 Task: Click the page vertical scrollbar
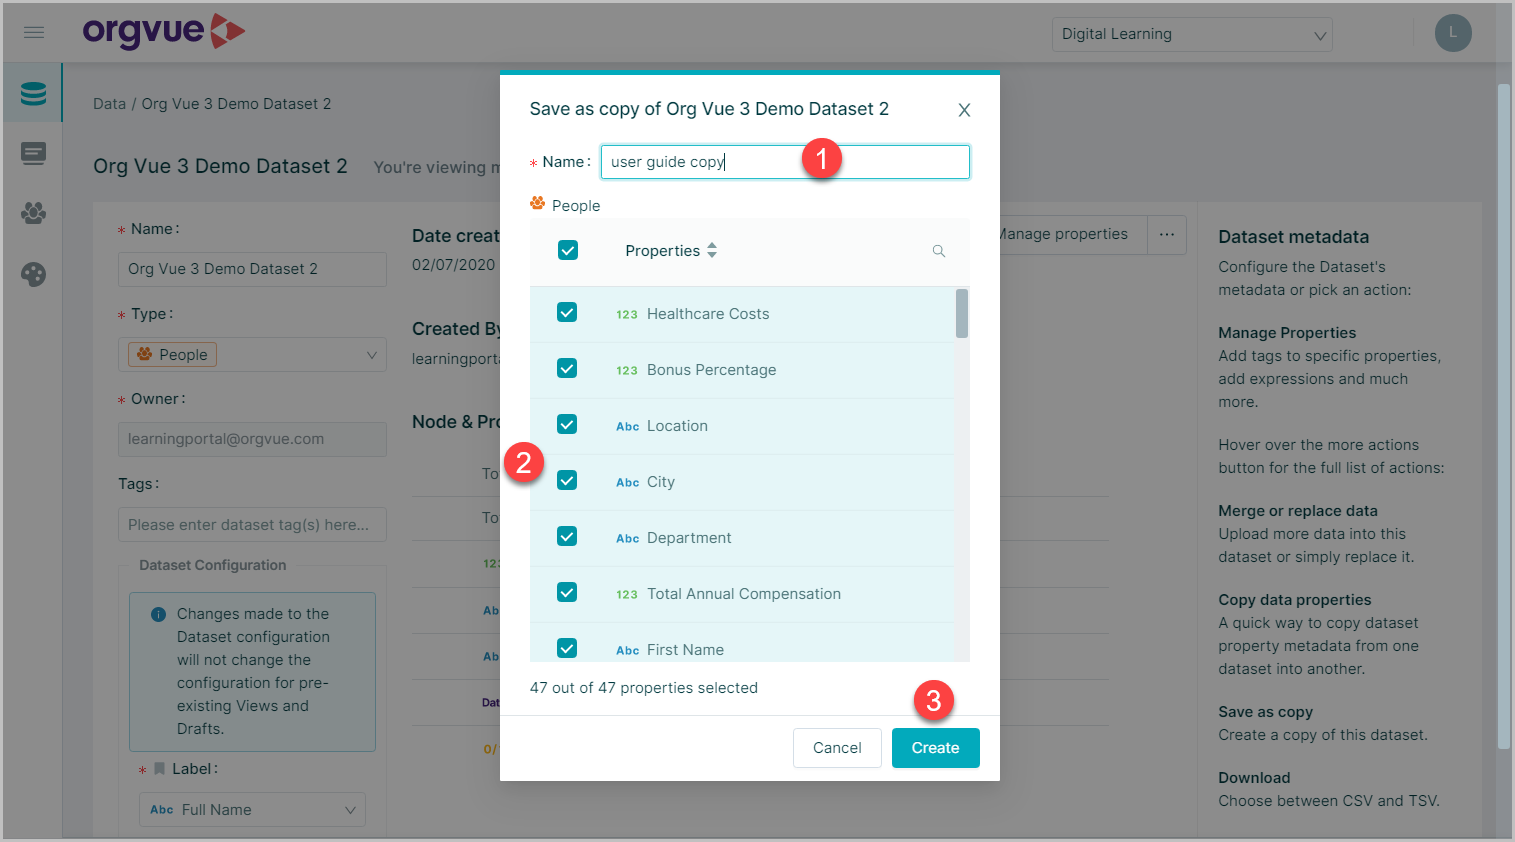[1504, 415]
